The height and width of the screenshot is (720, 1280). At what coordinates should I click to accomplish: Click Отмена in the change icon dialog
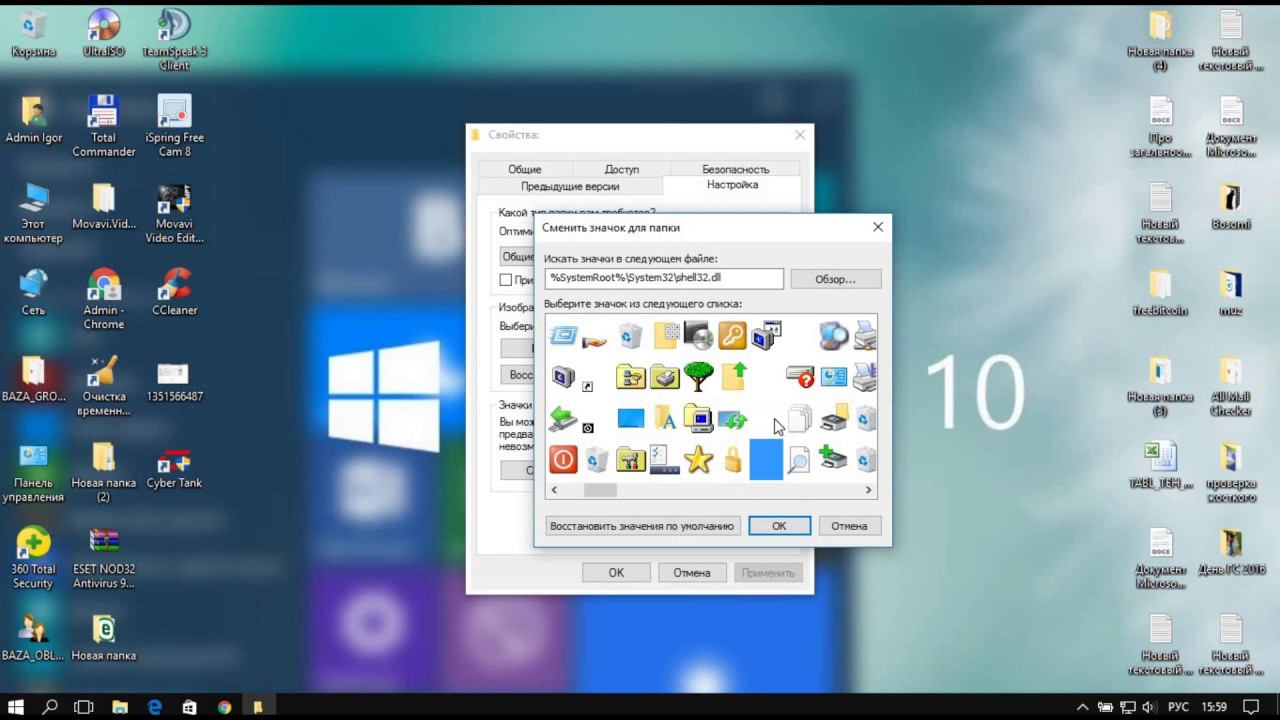[849, 526]
